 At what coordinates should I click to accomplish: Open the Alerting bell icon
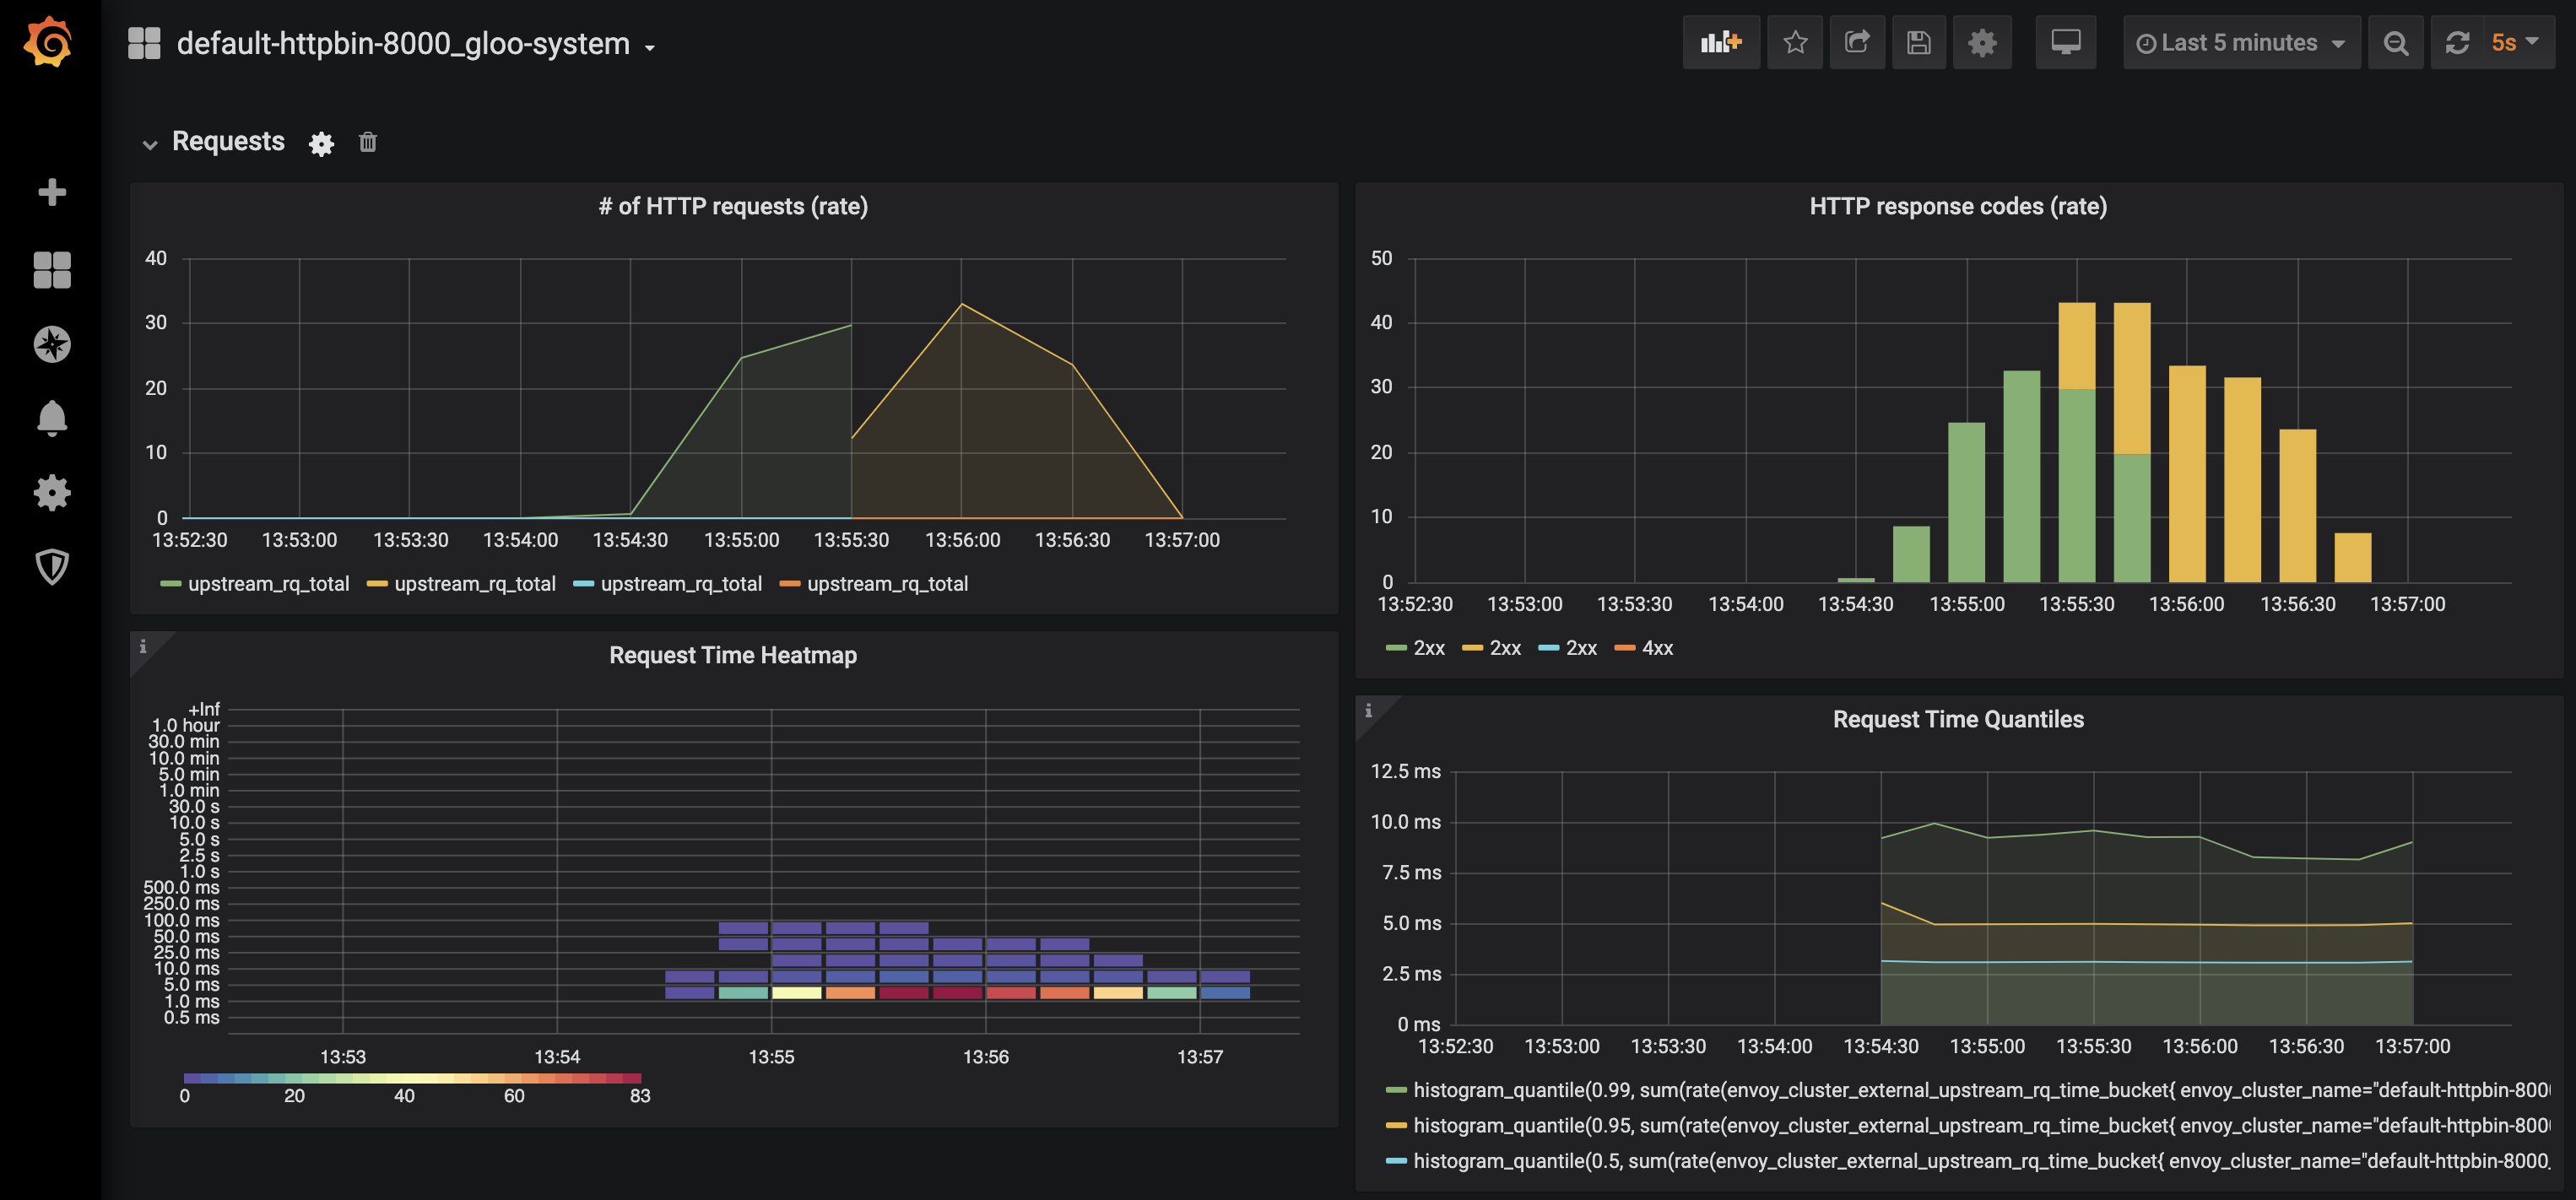pos(52,418)
